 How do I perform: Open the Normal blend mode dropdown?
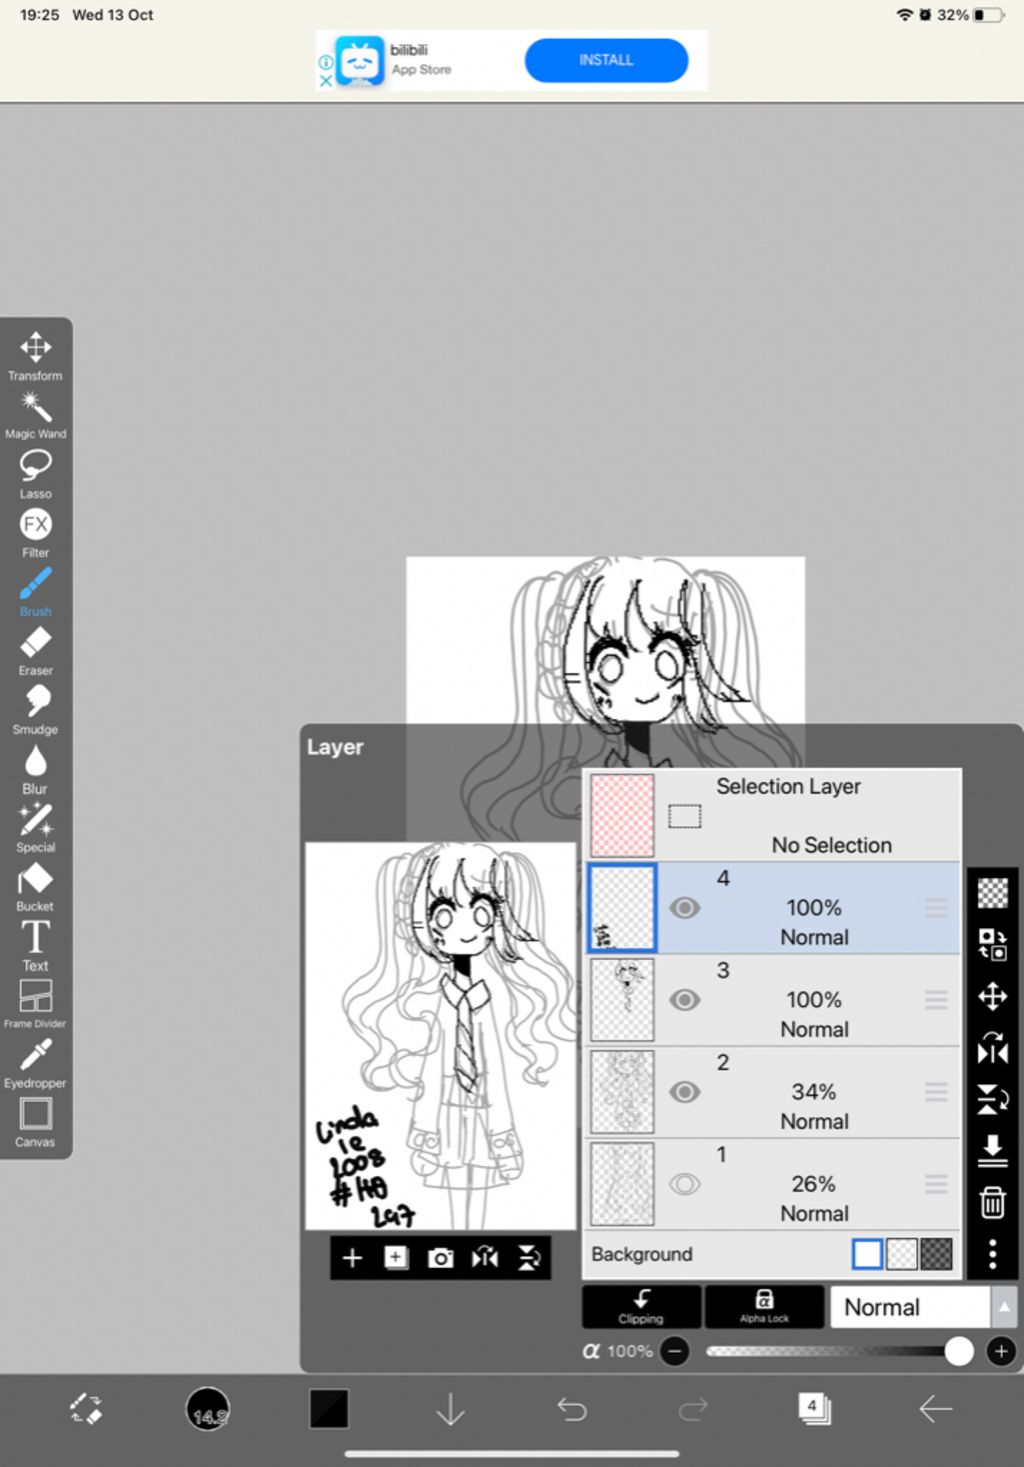[910, 1307]
